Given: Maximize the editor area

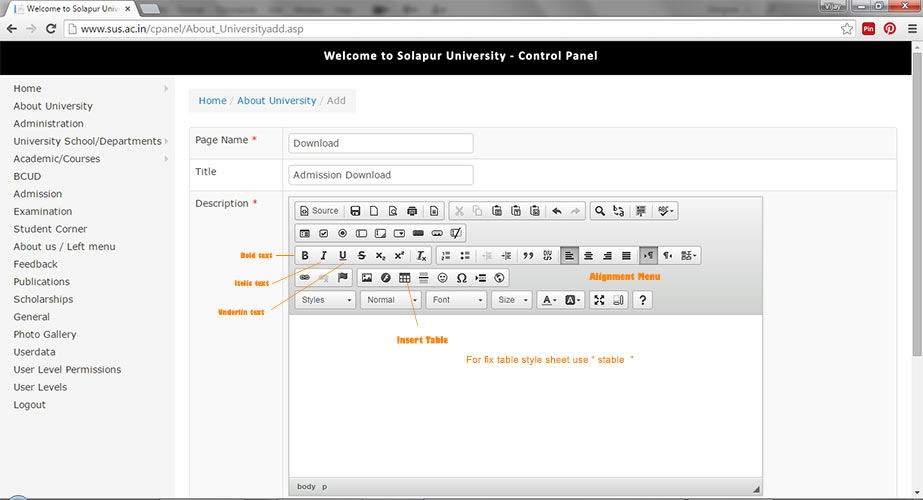Looking at the screenshot, I should point(599,300).
